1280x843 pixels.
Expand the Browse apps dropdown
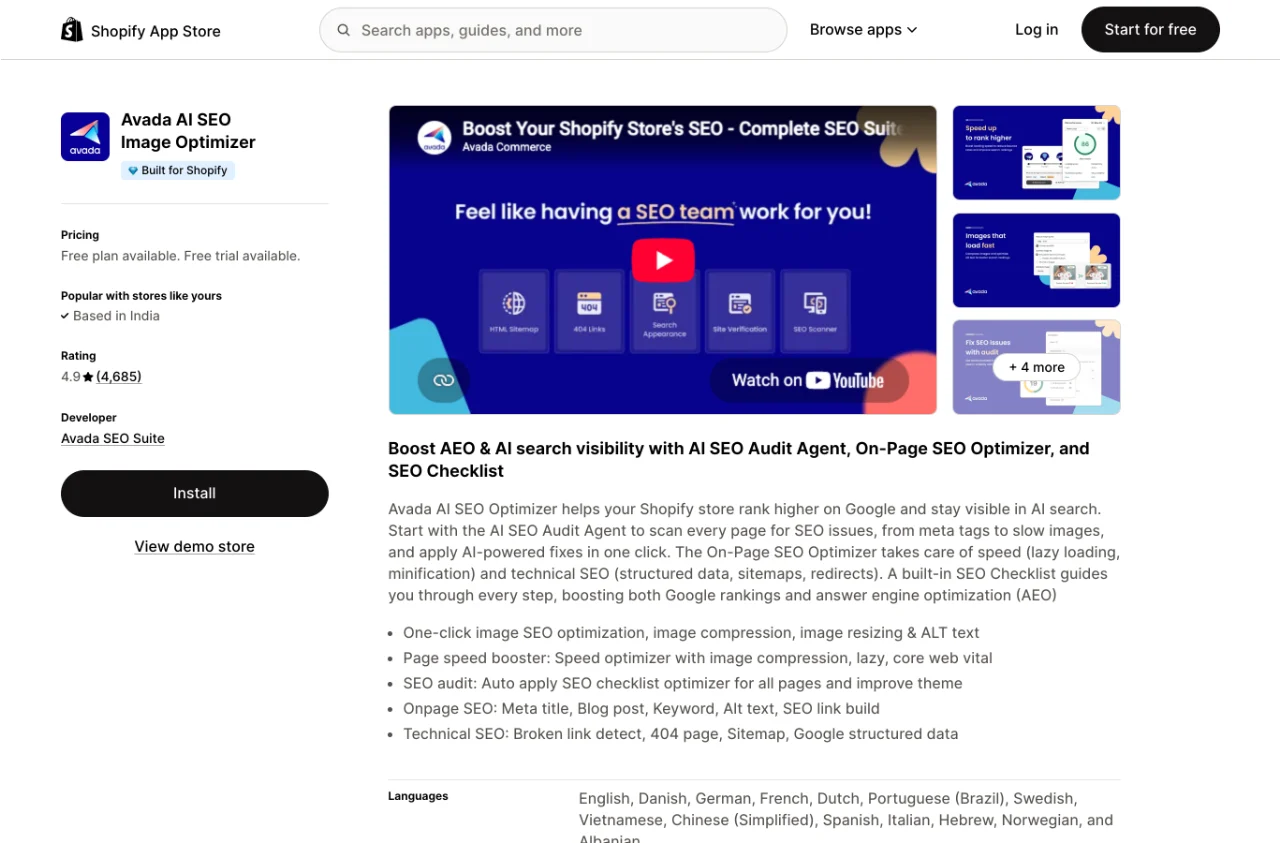(863, 30)
